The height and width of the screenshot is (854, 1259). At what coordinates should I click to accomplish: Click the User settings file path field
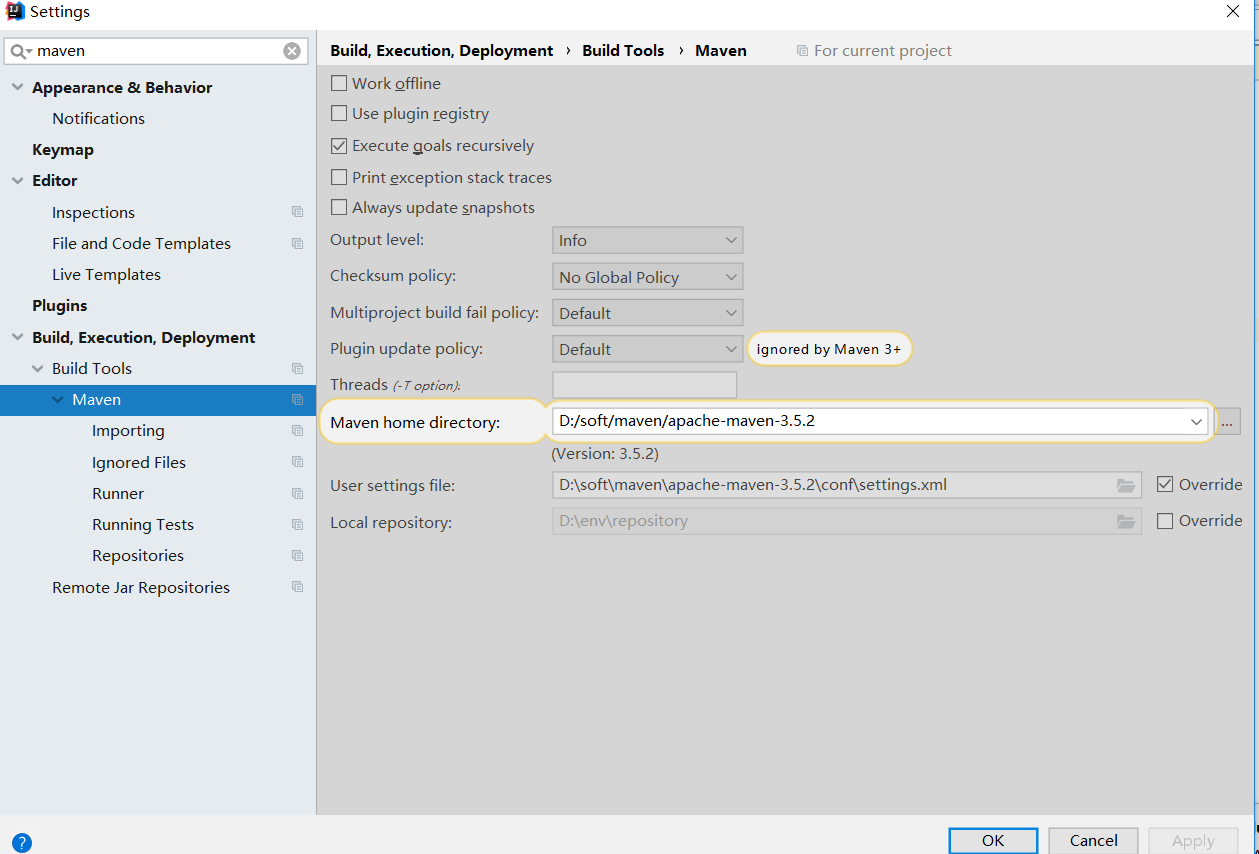click(x=846, y=485)
